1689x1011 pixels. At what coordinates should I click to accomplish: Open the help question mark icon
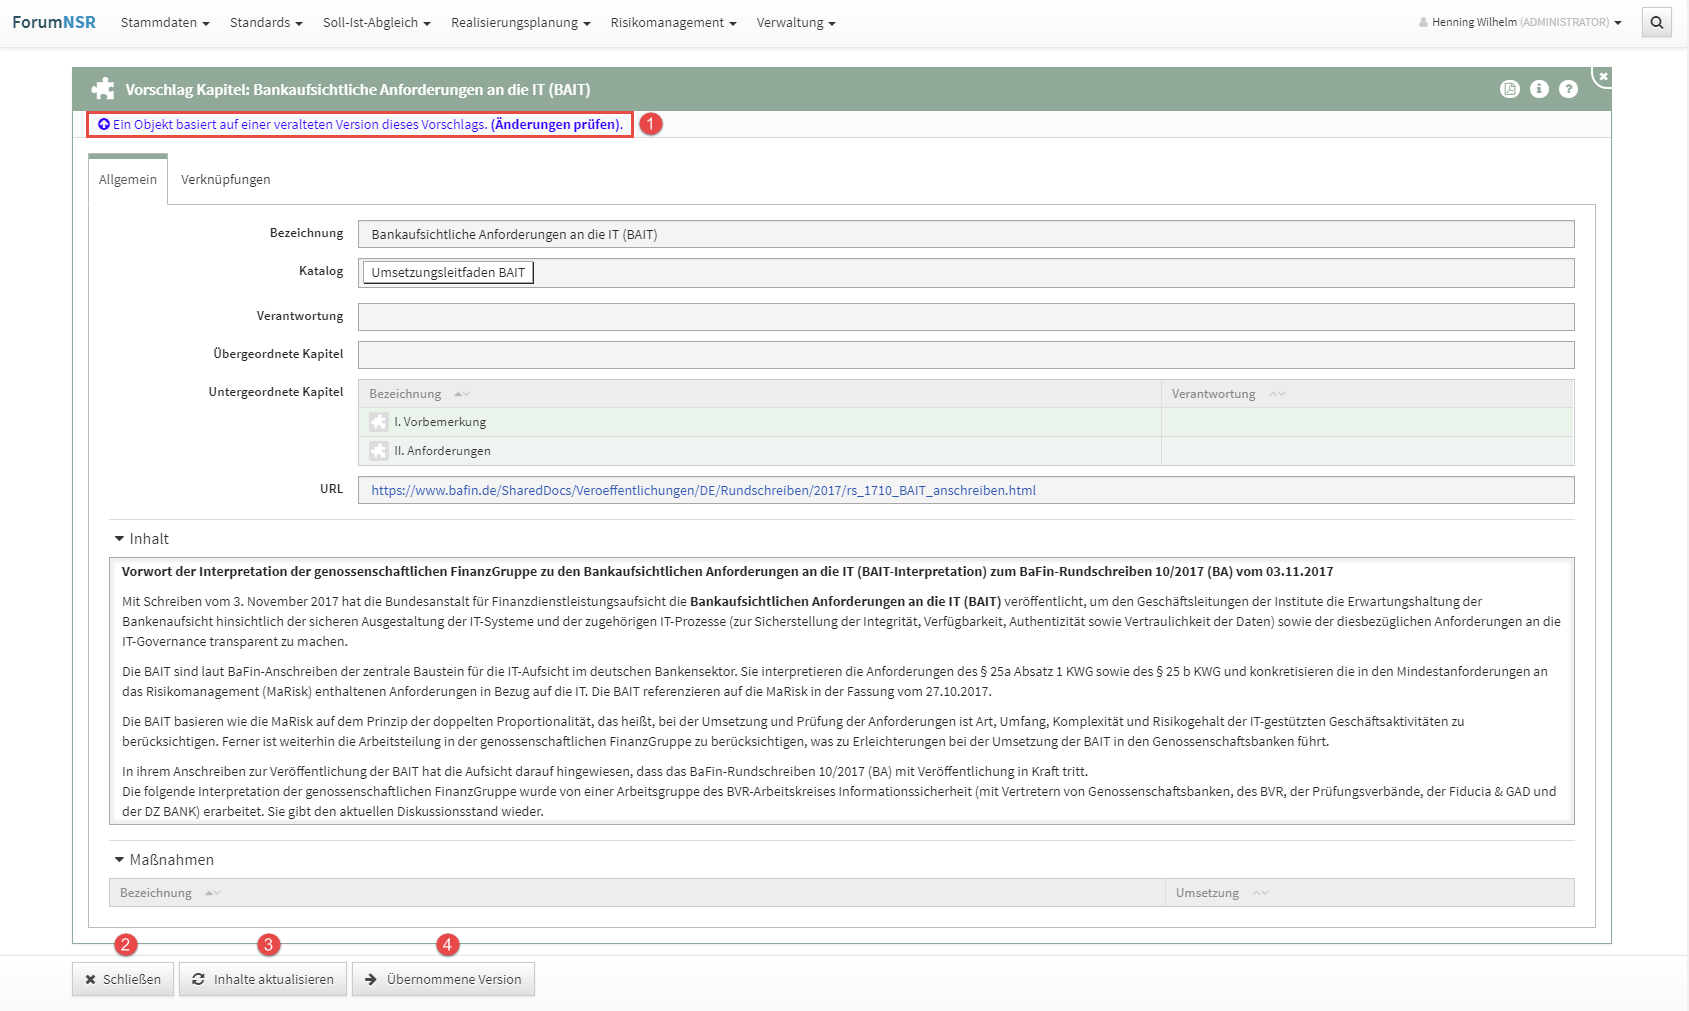click(x=1568, y=89)
